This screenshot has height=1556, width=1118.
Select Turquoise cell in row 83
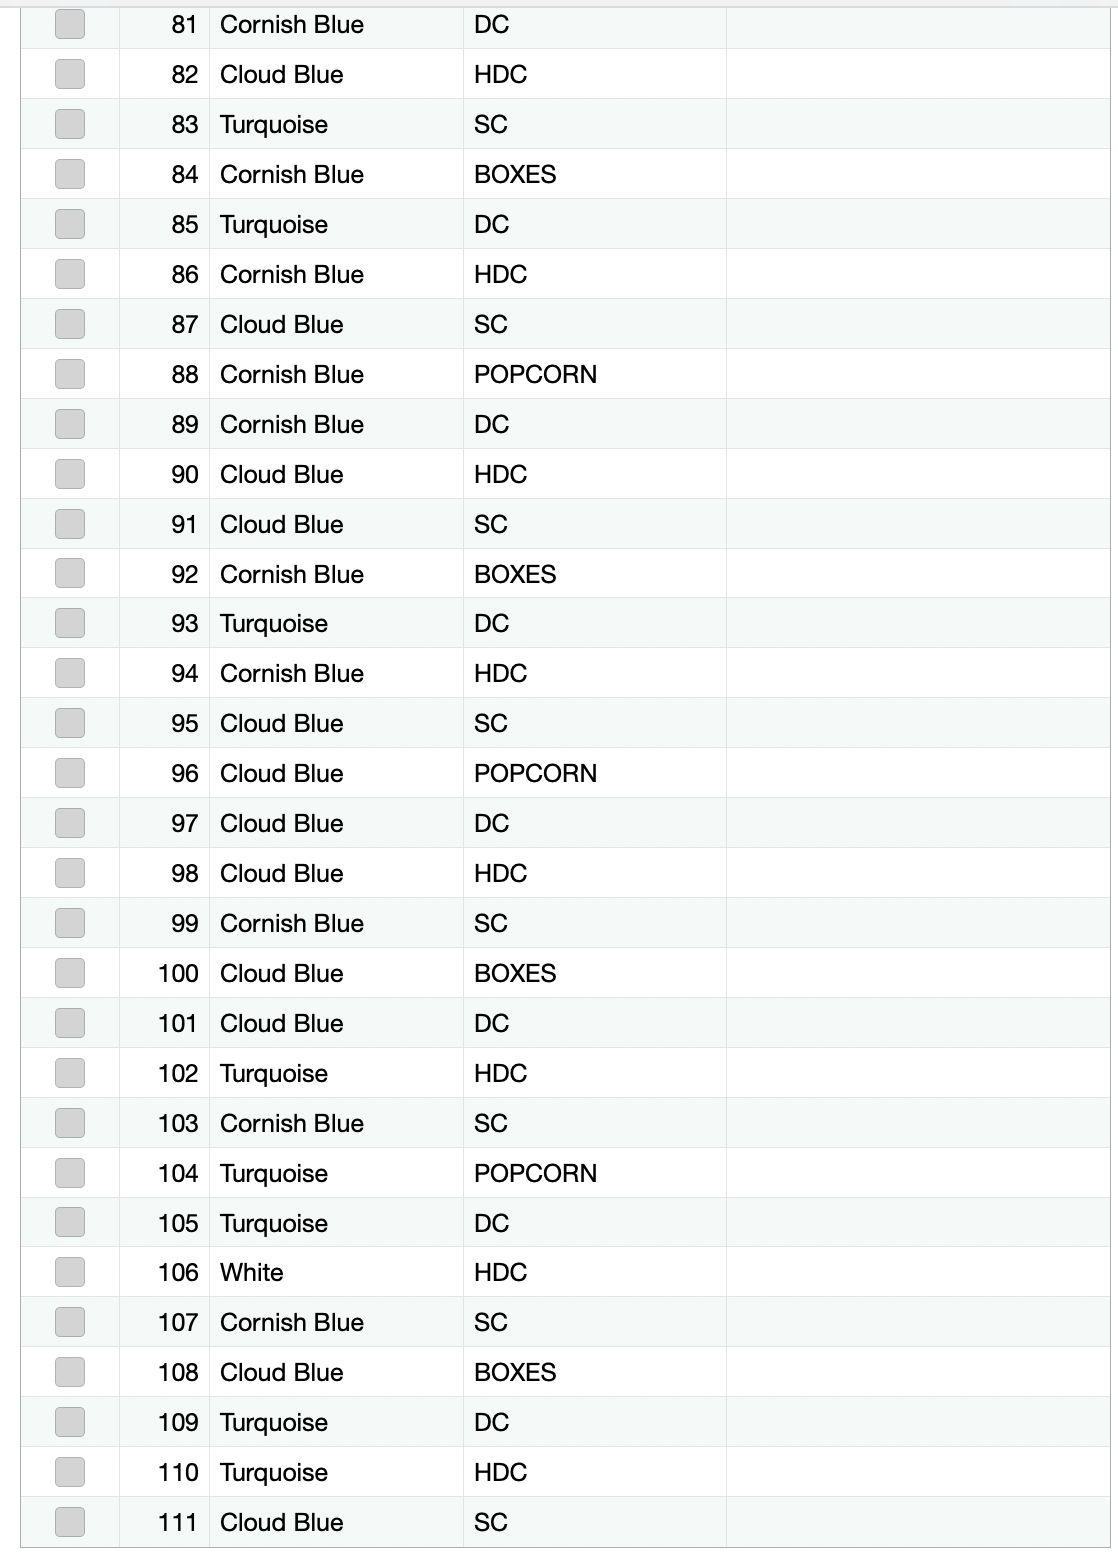336,124
